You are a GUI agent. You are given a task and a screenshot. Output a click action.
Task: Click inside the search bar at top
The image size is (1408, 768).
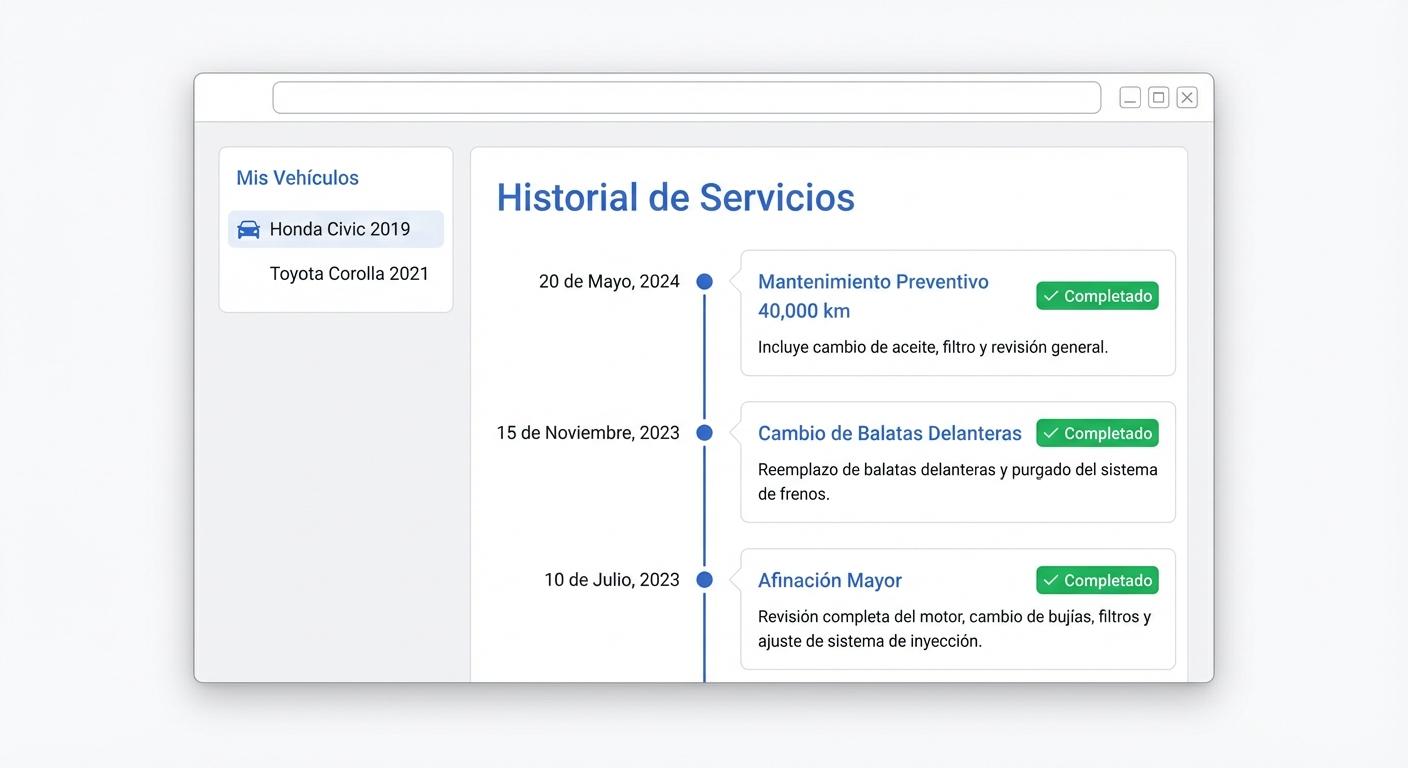coord(687,97)
